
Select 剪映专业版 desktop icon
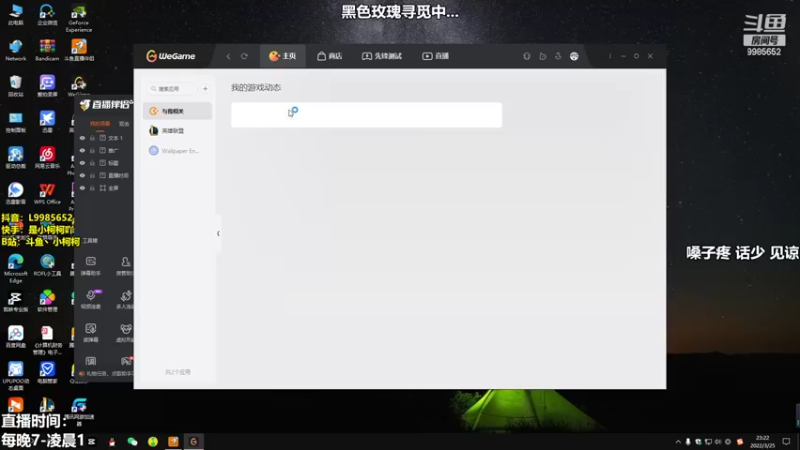point(15,301)
